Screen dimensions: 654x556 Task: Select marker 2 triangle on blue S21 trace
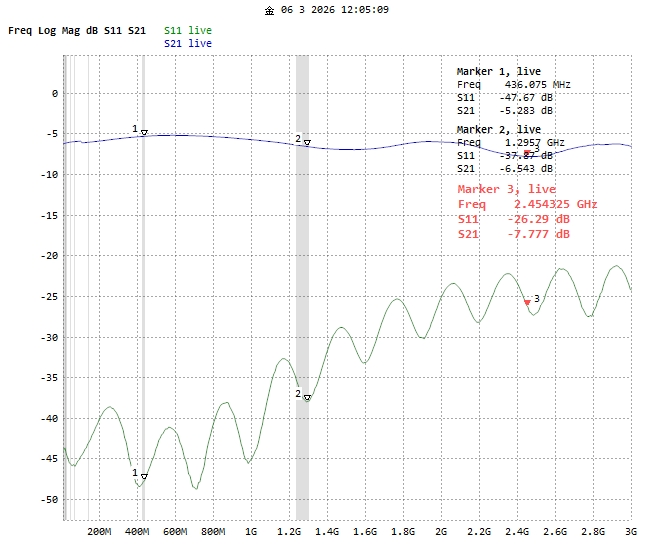307,143
